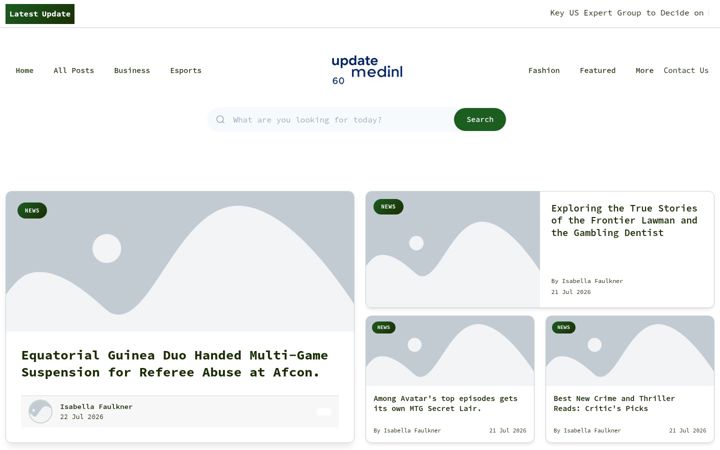Open the Home menu item
Viewport: 720px width, 450px height.
pyautogui.click(x=24, y=70)
